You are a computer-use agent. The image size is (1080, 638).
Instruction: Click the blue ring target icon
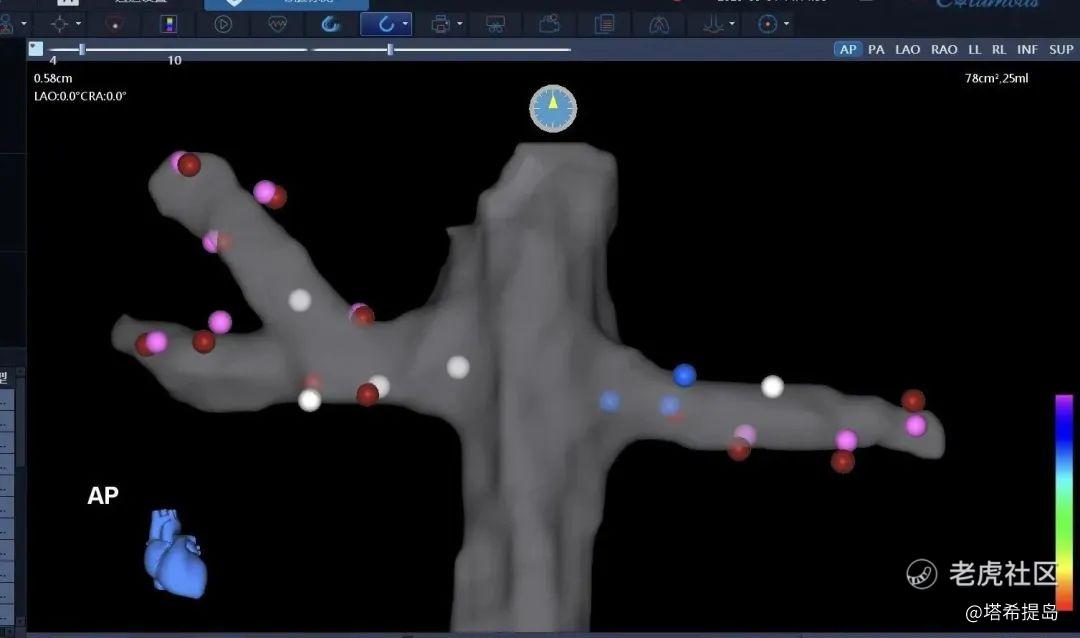pos(767,24)
